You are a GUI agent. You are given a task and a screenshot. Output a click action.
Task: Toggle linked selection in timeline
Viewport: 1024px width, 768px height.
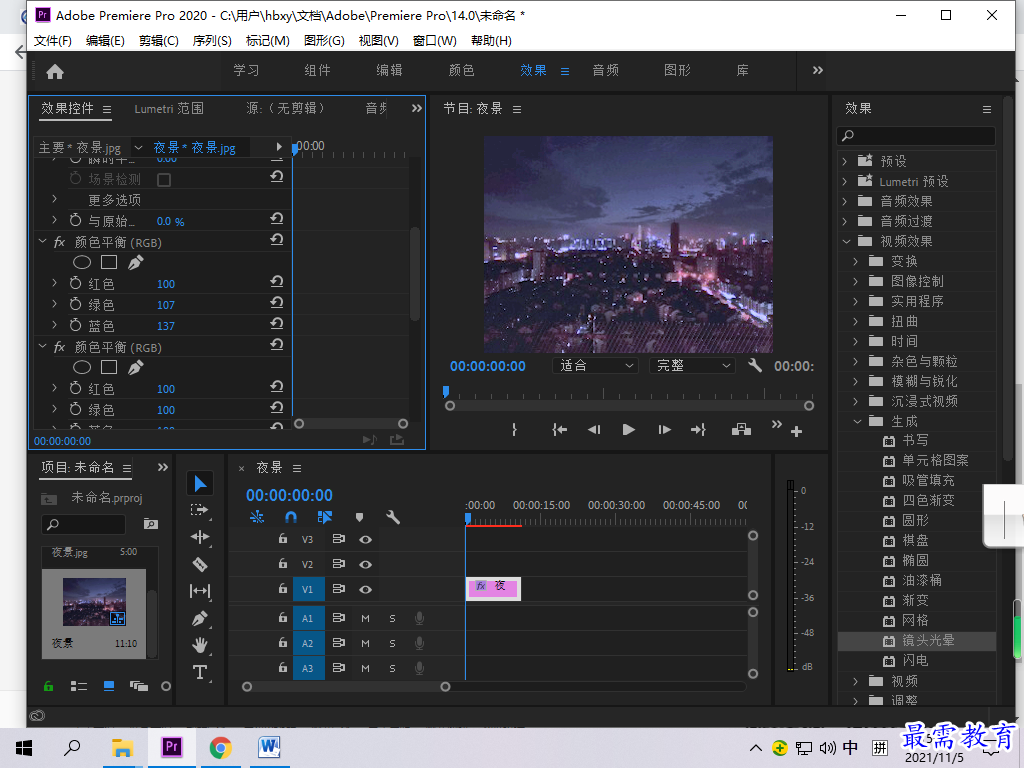click(x=325, y=517)
